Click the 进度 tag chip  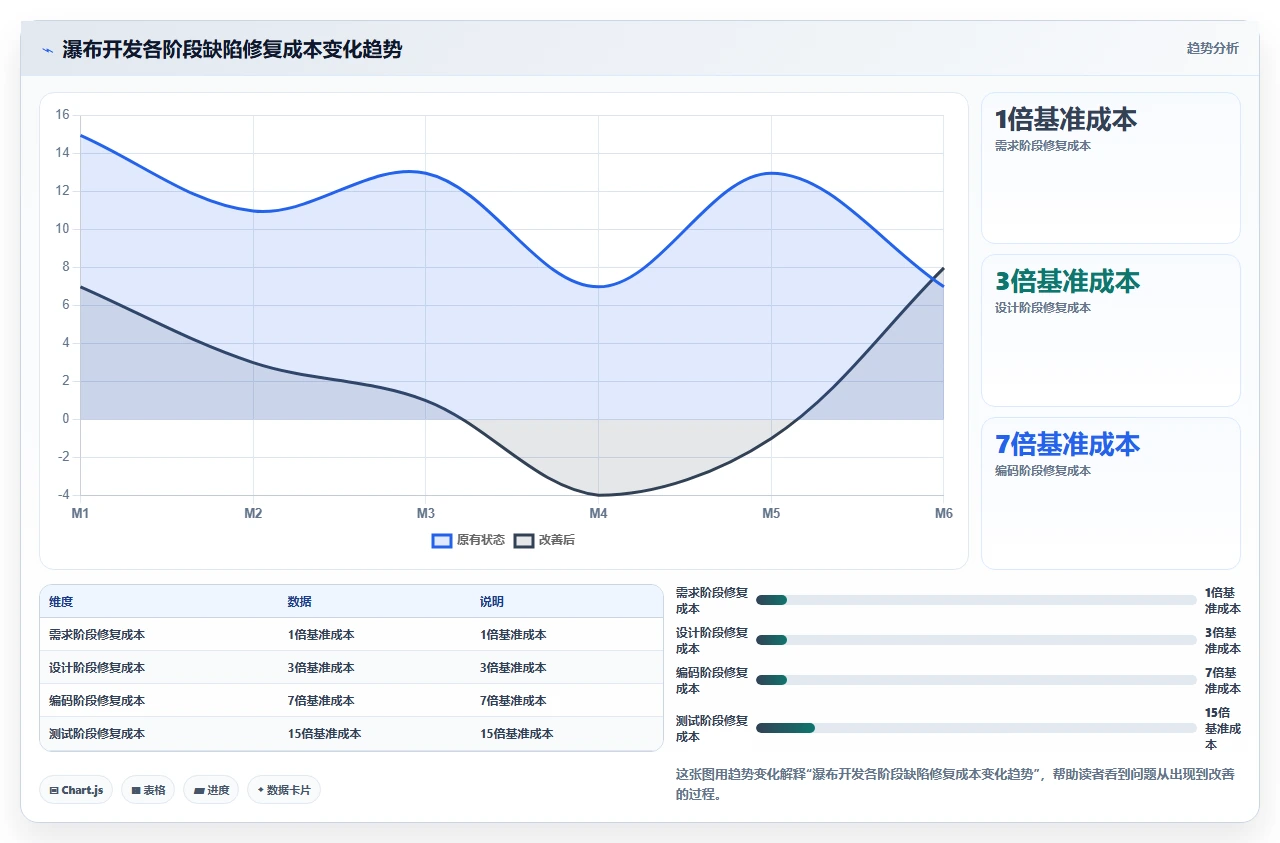tap(211, 790)
